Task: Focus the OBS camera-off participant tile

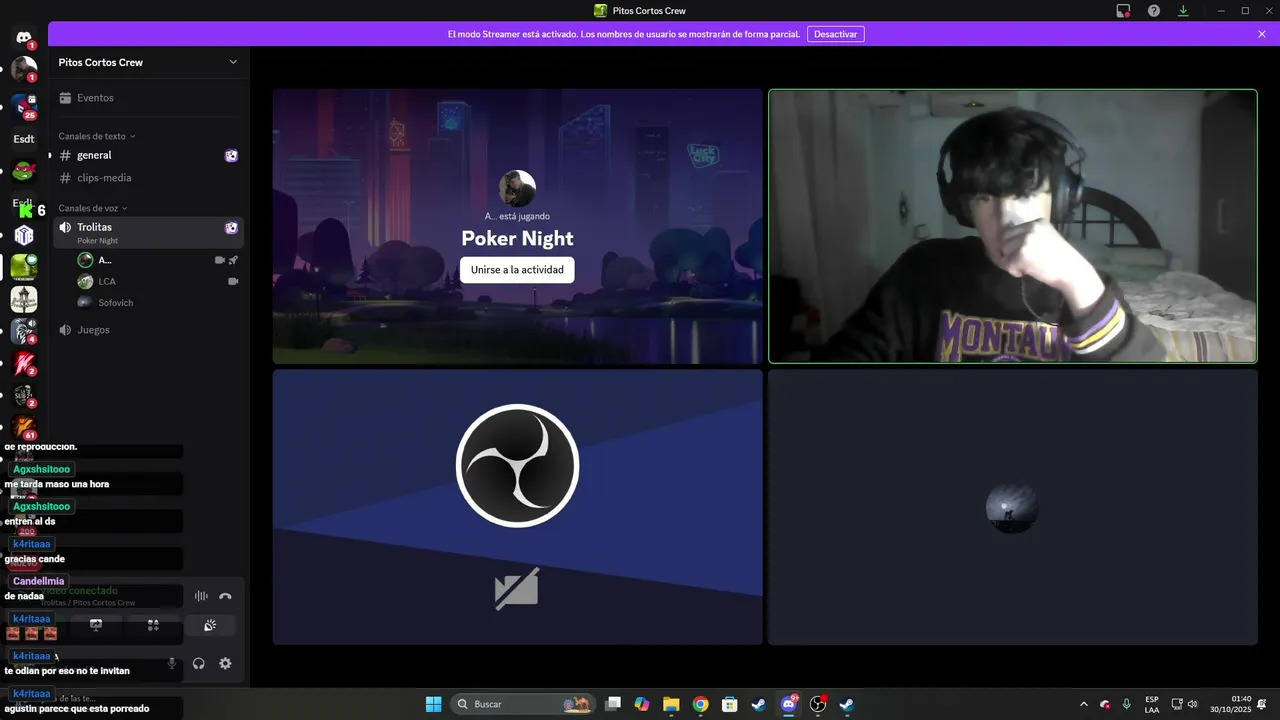Action: [517, 507]
